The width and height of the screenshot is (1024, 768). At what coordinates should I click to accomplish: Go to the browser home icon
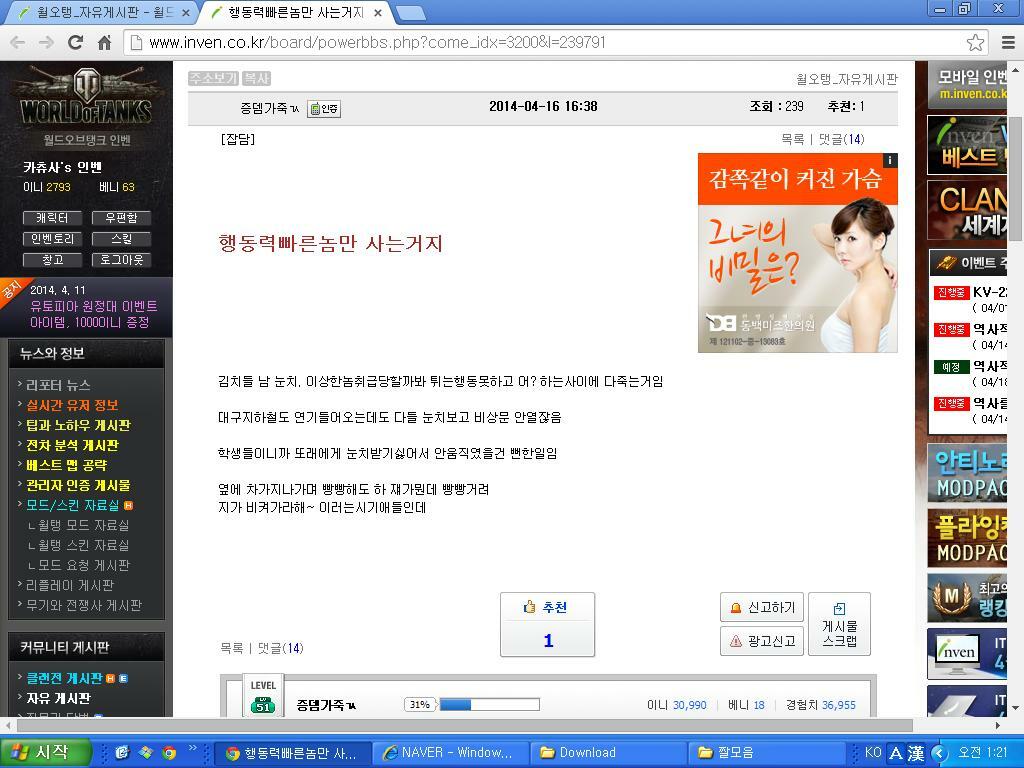click(x=104, y=43)
